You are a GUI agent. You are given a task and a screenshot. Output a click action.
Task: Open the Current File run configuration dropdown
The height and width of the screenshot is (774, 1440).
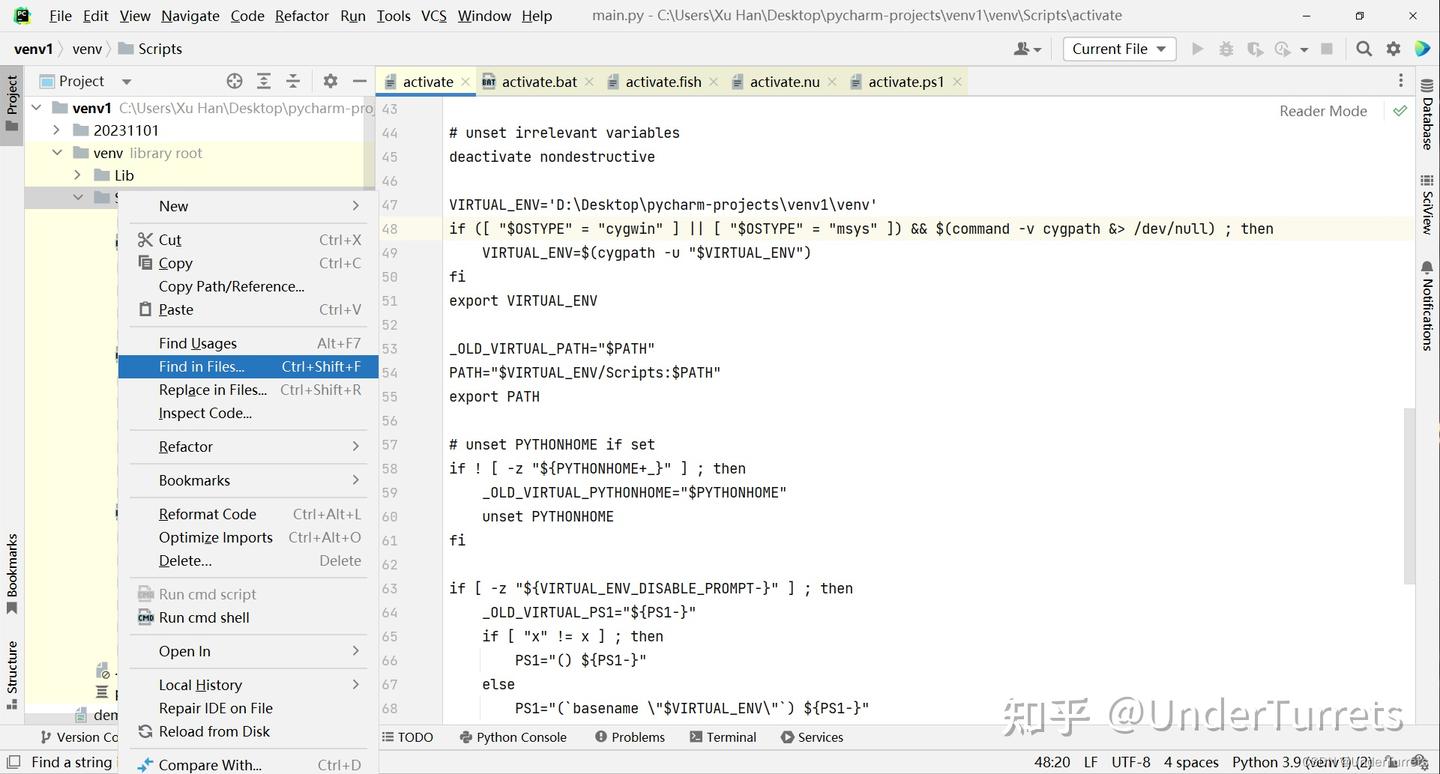pyautogui.click(x=1118, y=48)
